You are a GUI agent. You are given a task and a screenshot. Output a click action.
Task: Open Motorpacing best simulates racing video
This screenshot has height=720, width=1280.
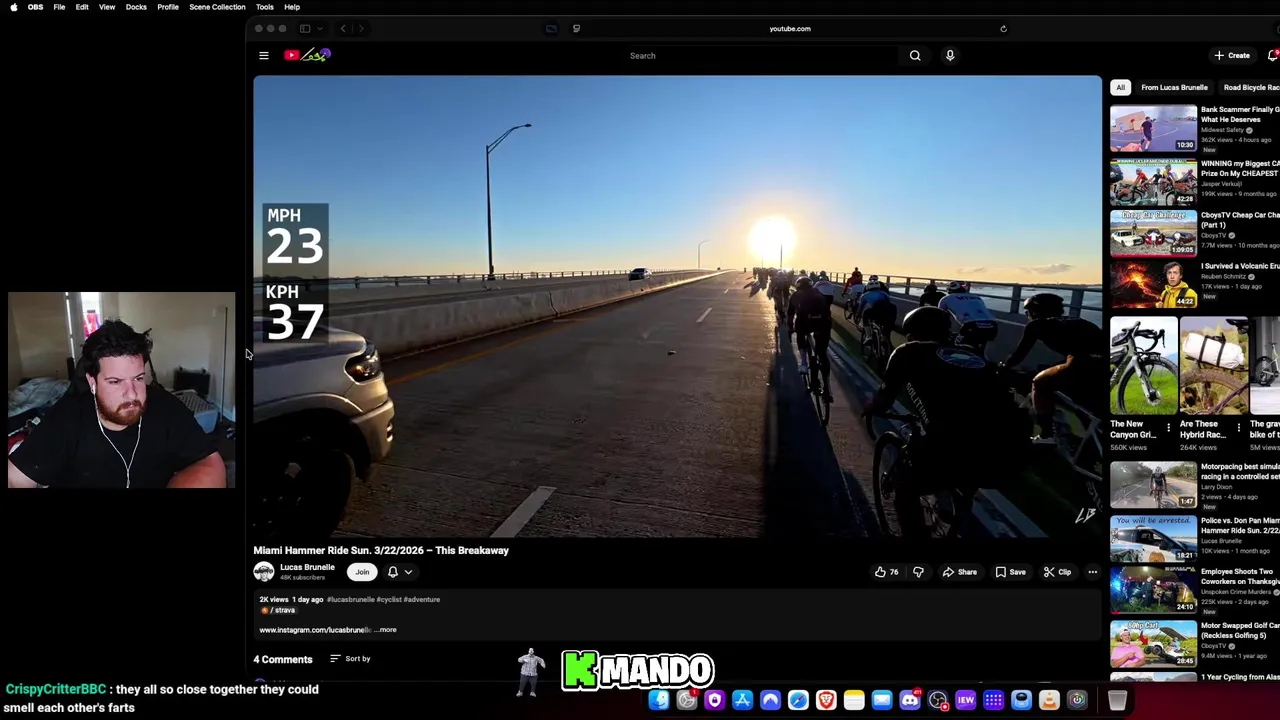[x=1153, y=485]
